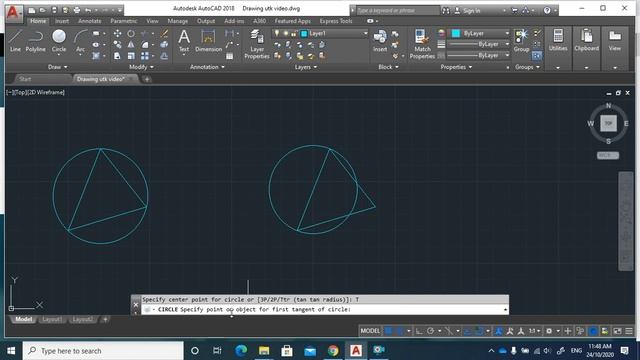Click the Group tool
This screenshot has width=640, height=360.
coord(521,40)
